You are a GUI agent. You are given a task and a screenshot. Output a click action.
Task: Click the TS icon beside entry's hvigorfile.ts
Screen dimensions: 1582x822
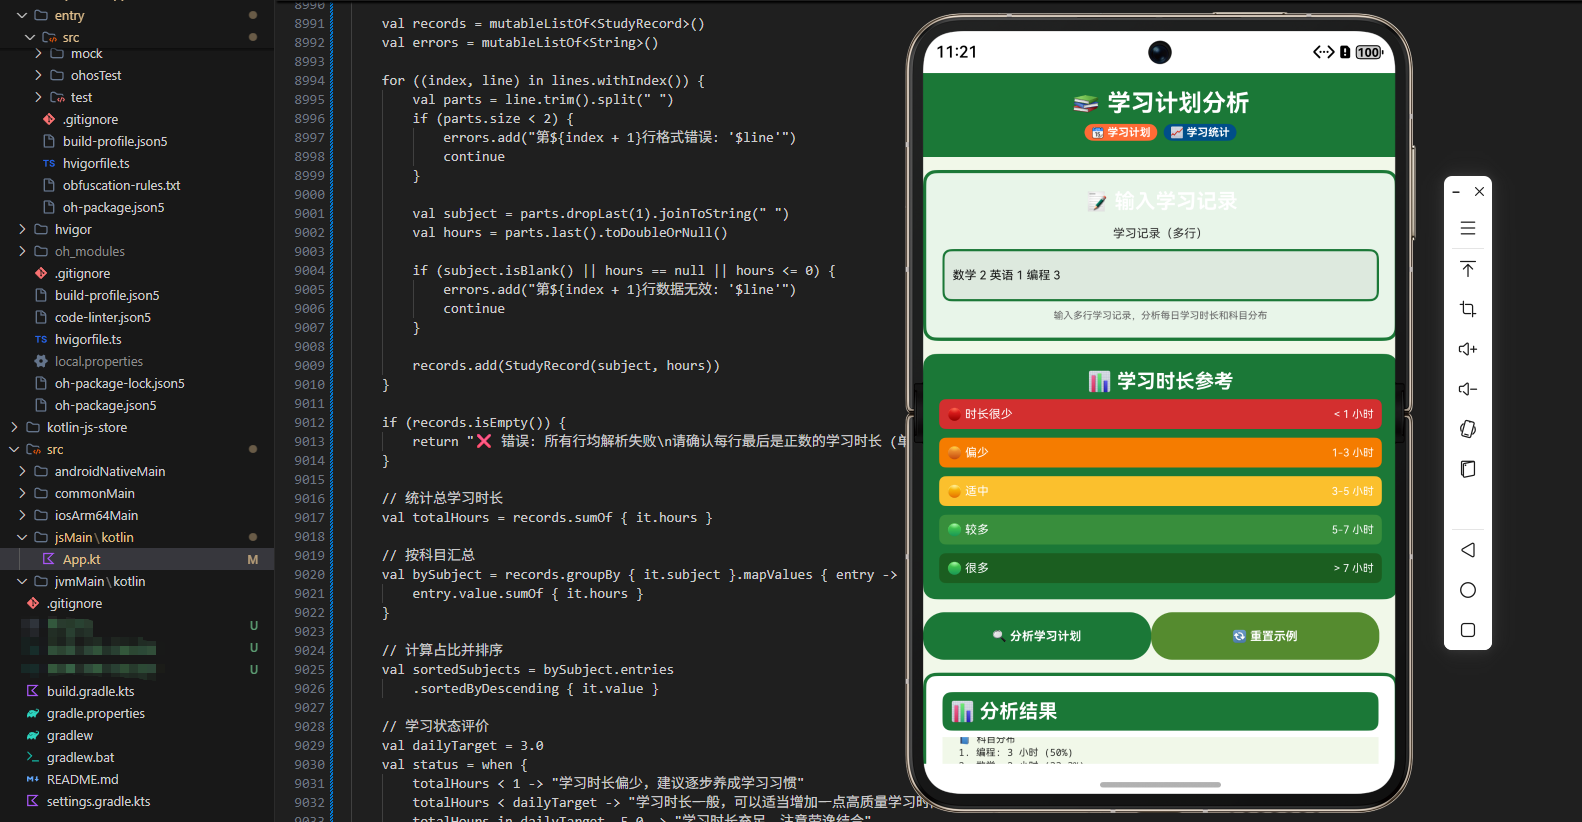[48, 163]
